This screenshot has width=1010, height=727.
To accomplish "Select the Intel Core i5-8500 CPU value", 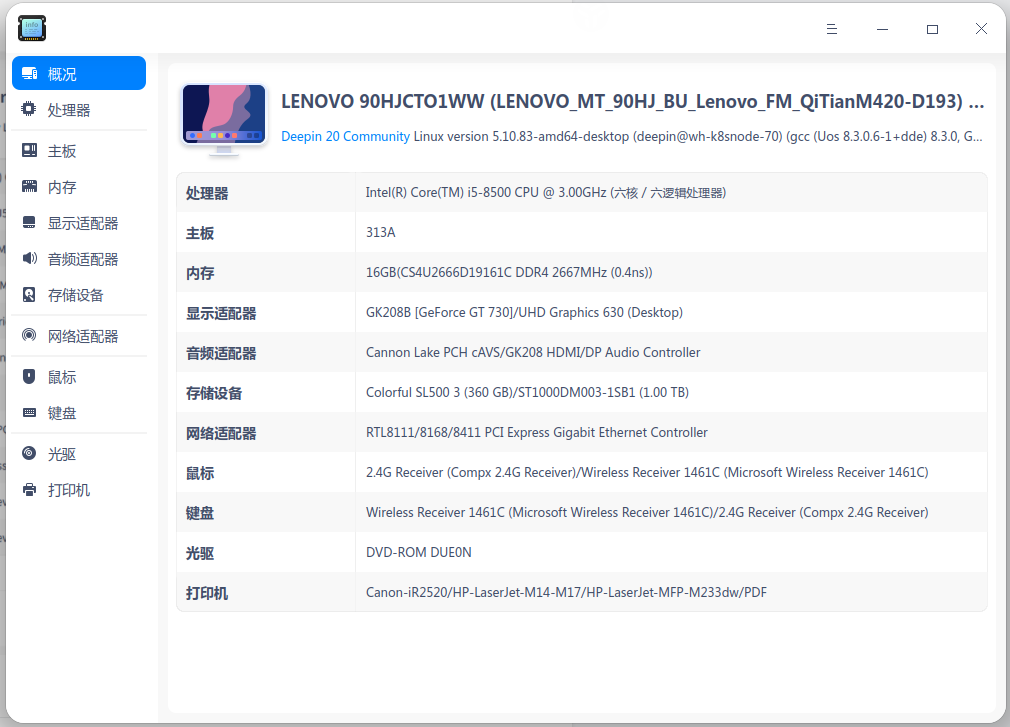I will point(546,193).
